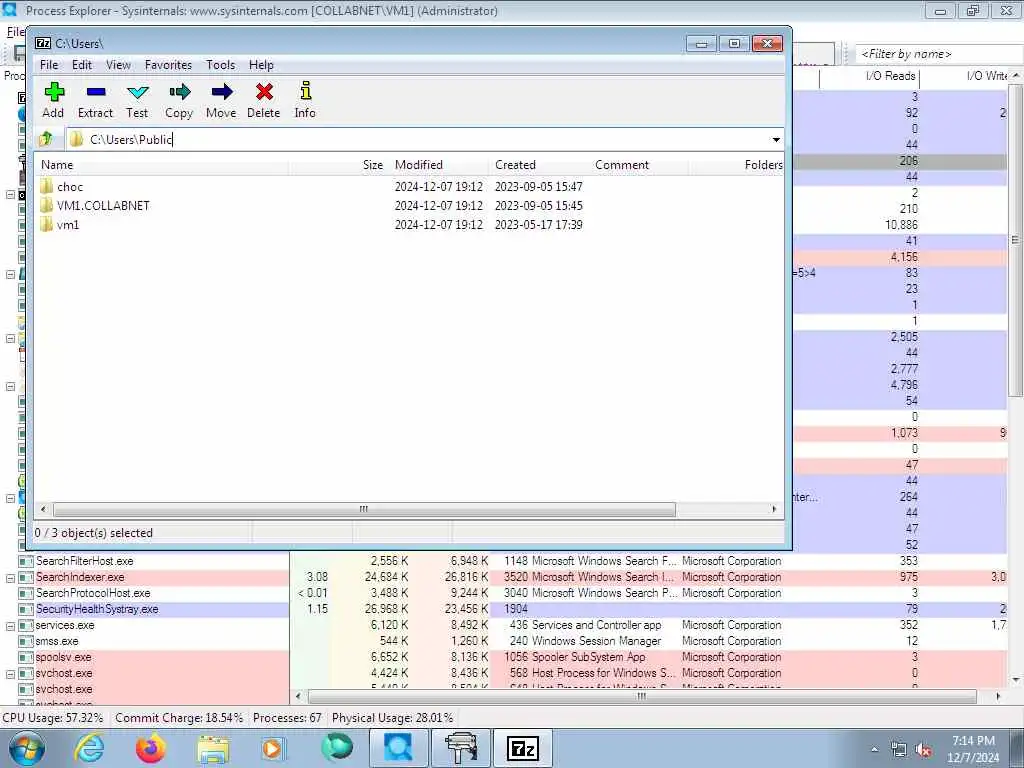Image resolution: width=1024 pixels, height=768 pixels.
Task: Switch to the Process Explorer taskbar button
Action: (x=398, y=748)
